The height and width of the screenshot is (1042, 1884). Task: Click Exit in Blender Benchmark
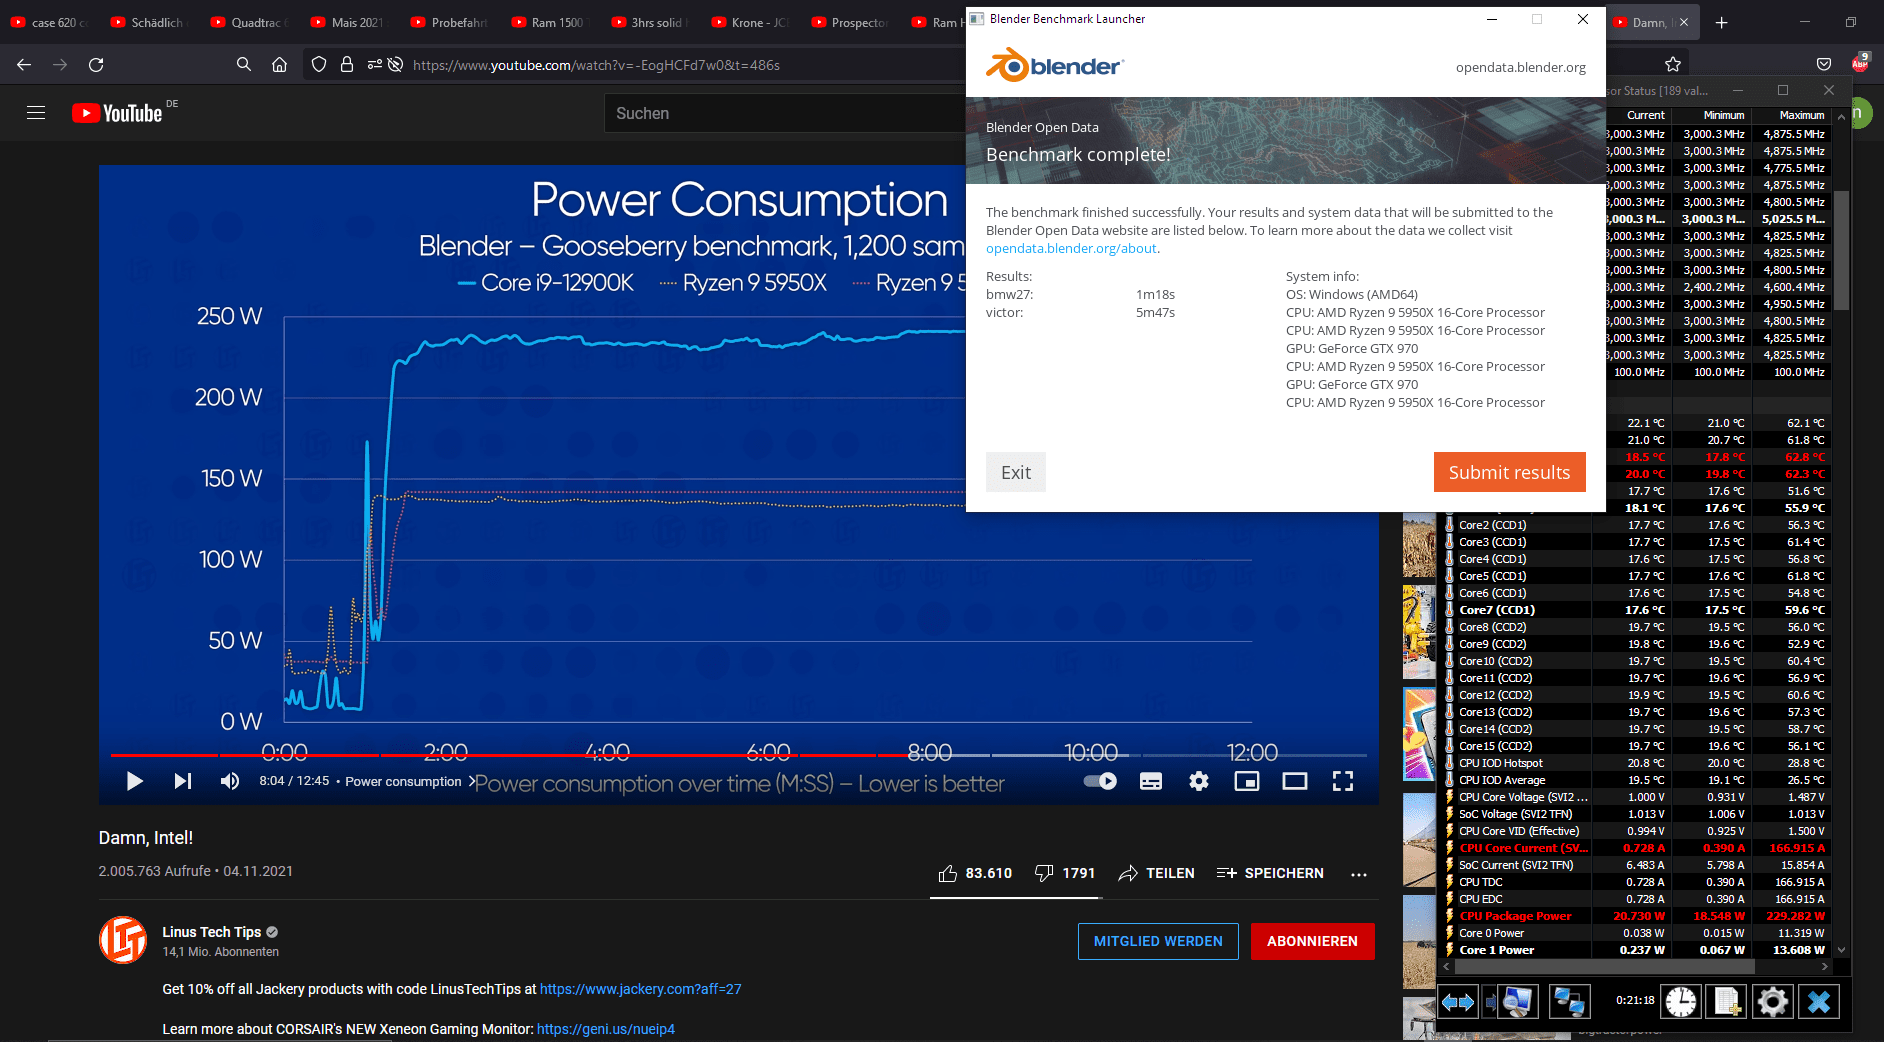coord(1016,472)
